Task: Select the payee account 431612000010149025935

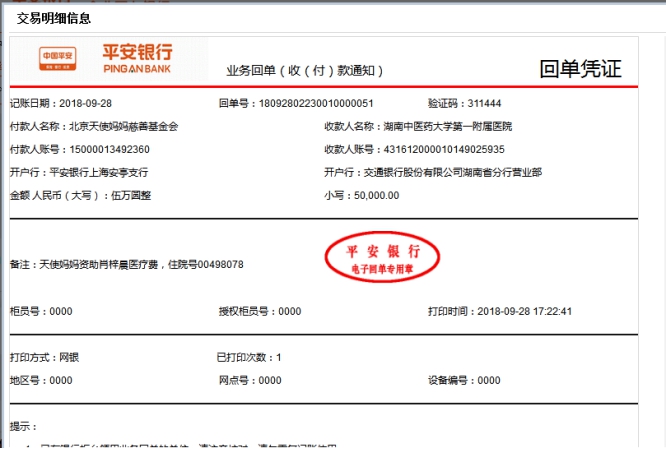Action: tap(444, 150)
